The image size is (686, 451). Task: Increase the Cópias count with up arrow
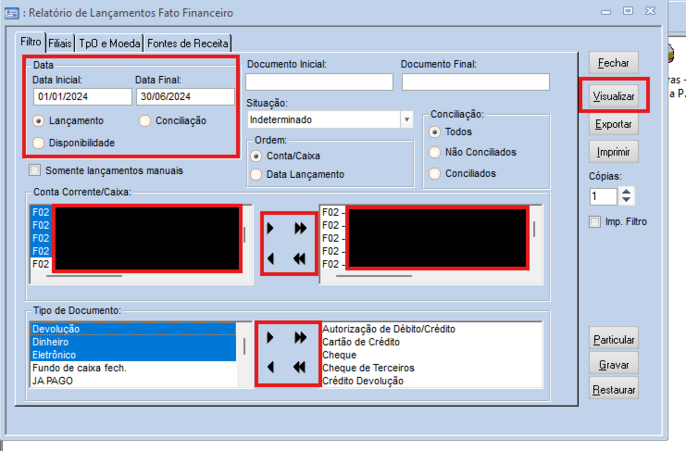click(x=627, y=191)
